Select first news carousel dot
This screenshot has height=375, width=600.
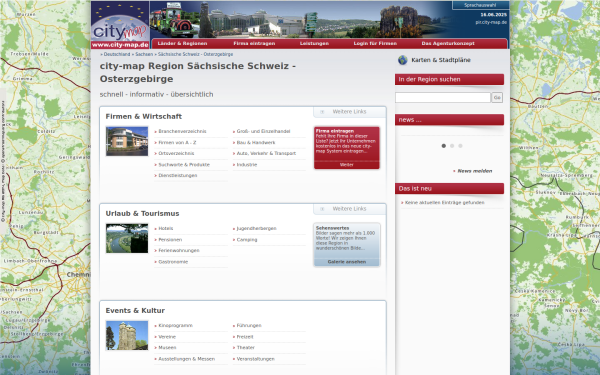(443, 146)
